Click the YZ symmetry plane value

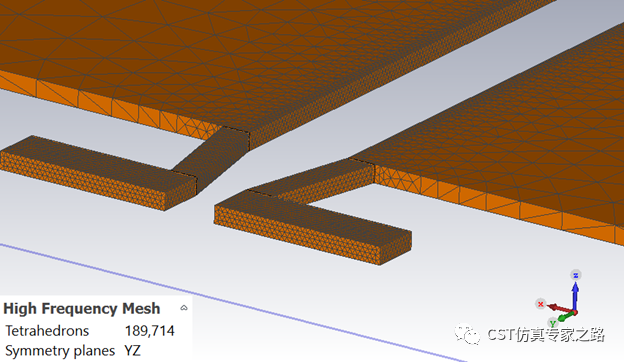pos(132,351)
